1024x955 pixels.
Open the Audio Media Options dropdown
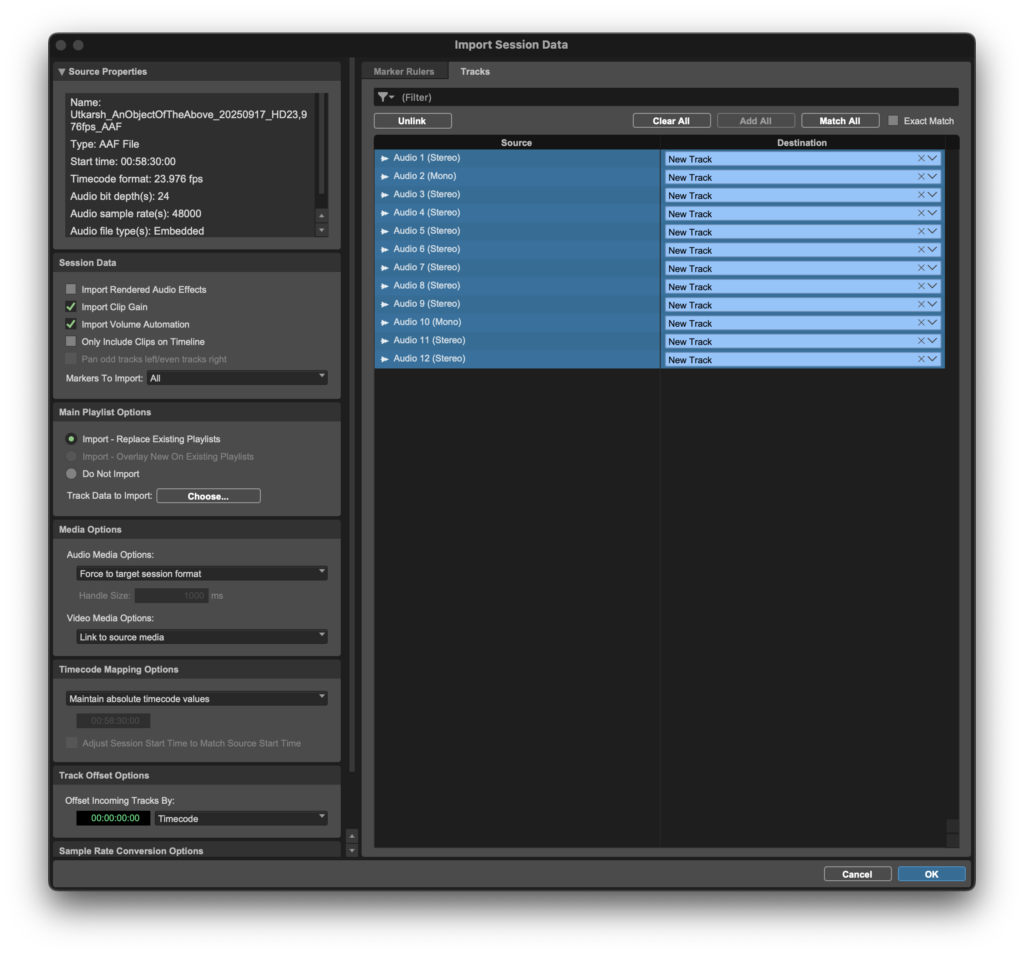tap(202, 573)
